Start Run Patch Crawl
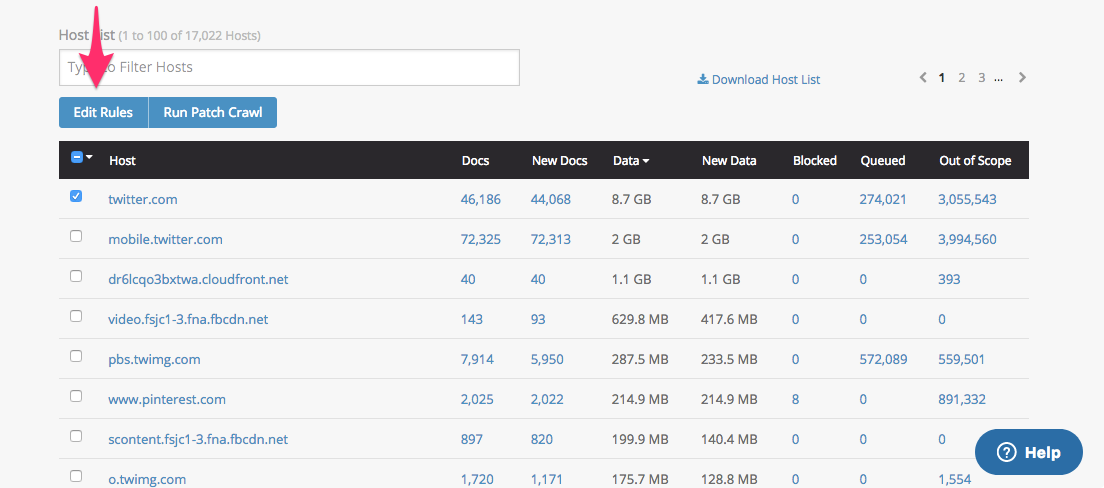The image size is (1104, 488). coord(212,113)
